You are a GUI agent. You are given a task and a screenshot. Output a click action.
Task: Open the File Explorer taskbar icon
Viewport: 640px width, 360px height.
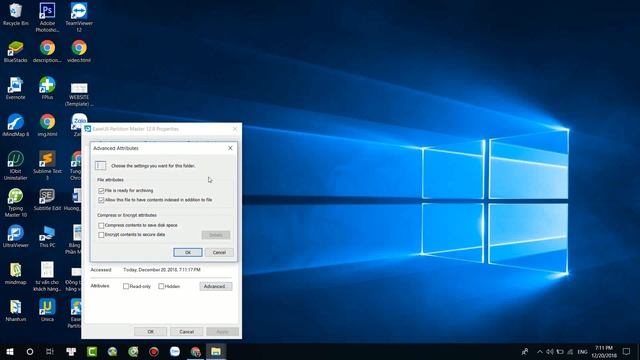click(x=216, y=351)
